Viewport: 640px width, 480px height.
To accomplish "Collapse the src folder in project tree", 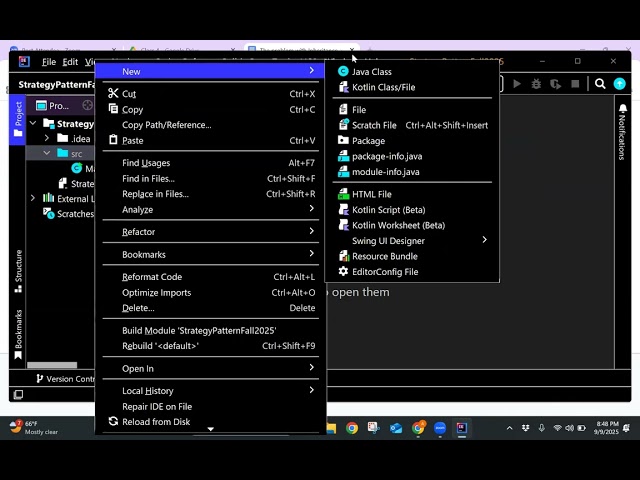I will pyautogui.click(x=46, y=153).
